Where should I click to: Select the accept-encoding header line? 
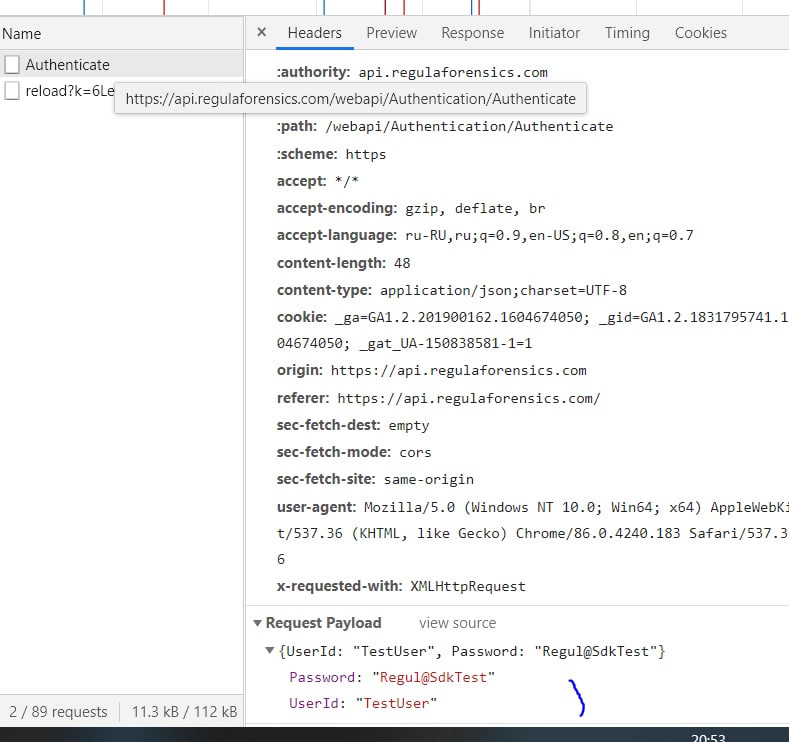point(411,208)
